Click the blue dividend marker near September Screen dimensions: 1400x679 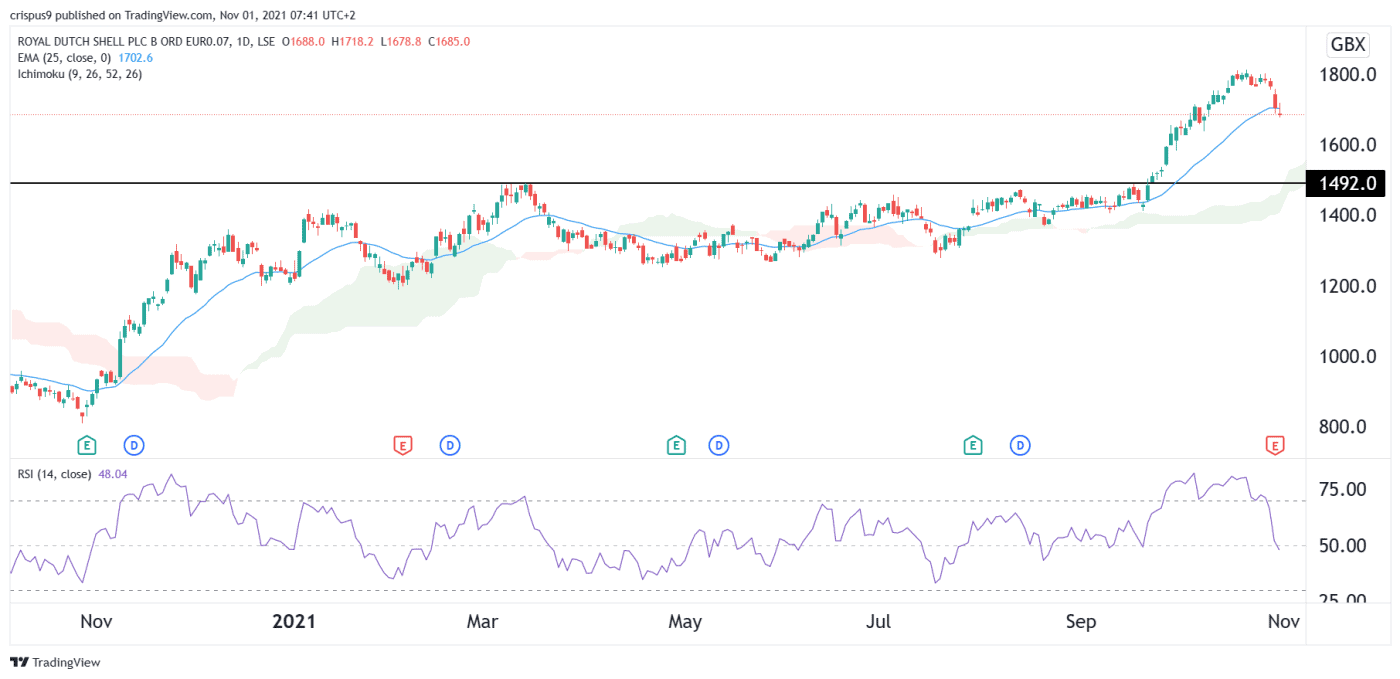point(1020,445)
